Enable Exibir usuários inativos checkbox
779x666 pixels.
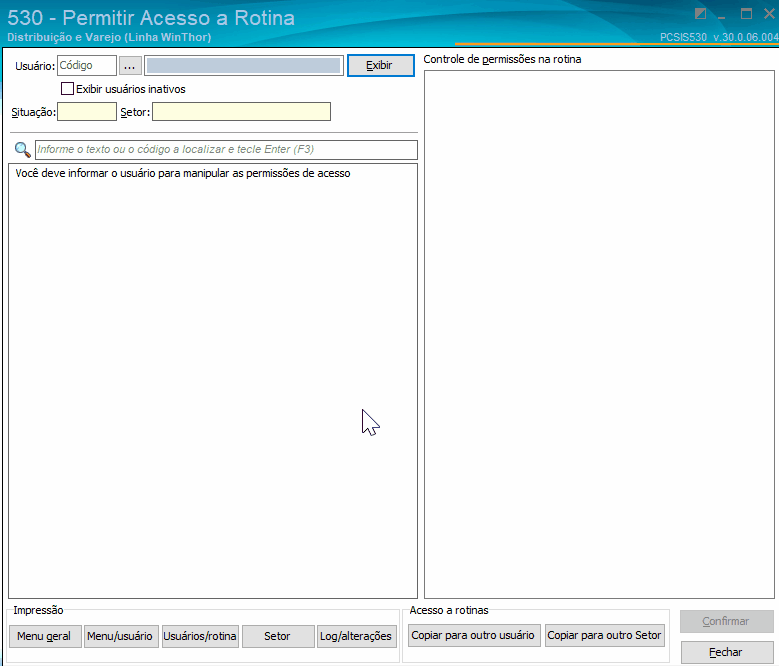[x=67, y=89]
